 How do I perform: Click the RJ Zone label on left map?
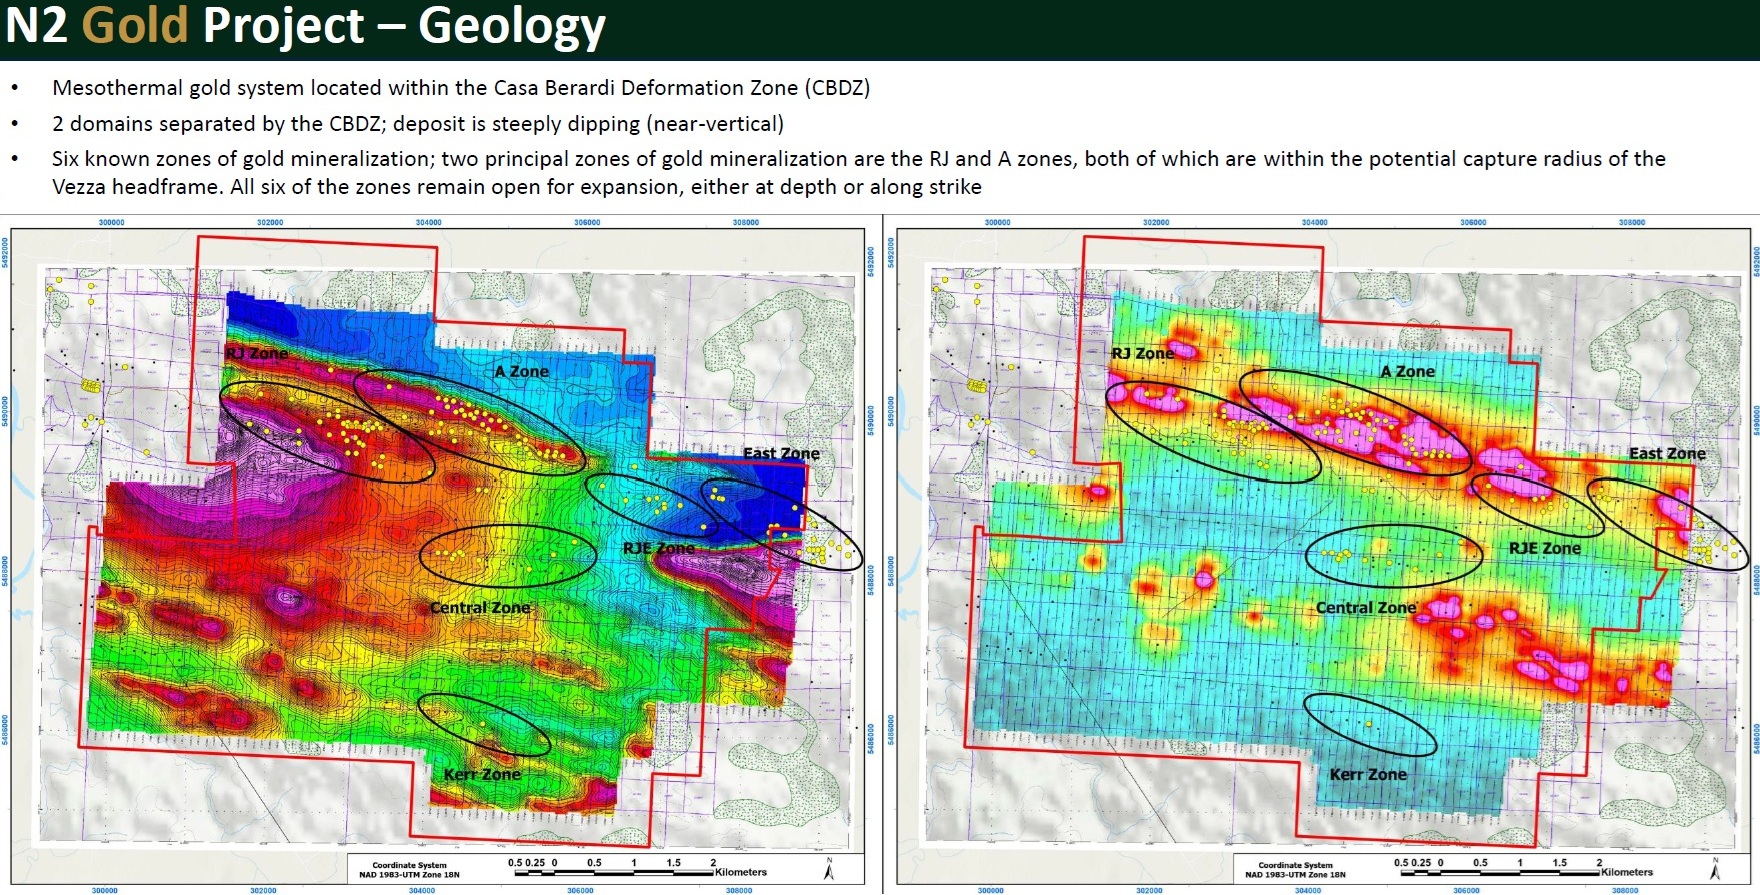[256, 353]
